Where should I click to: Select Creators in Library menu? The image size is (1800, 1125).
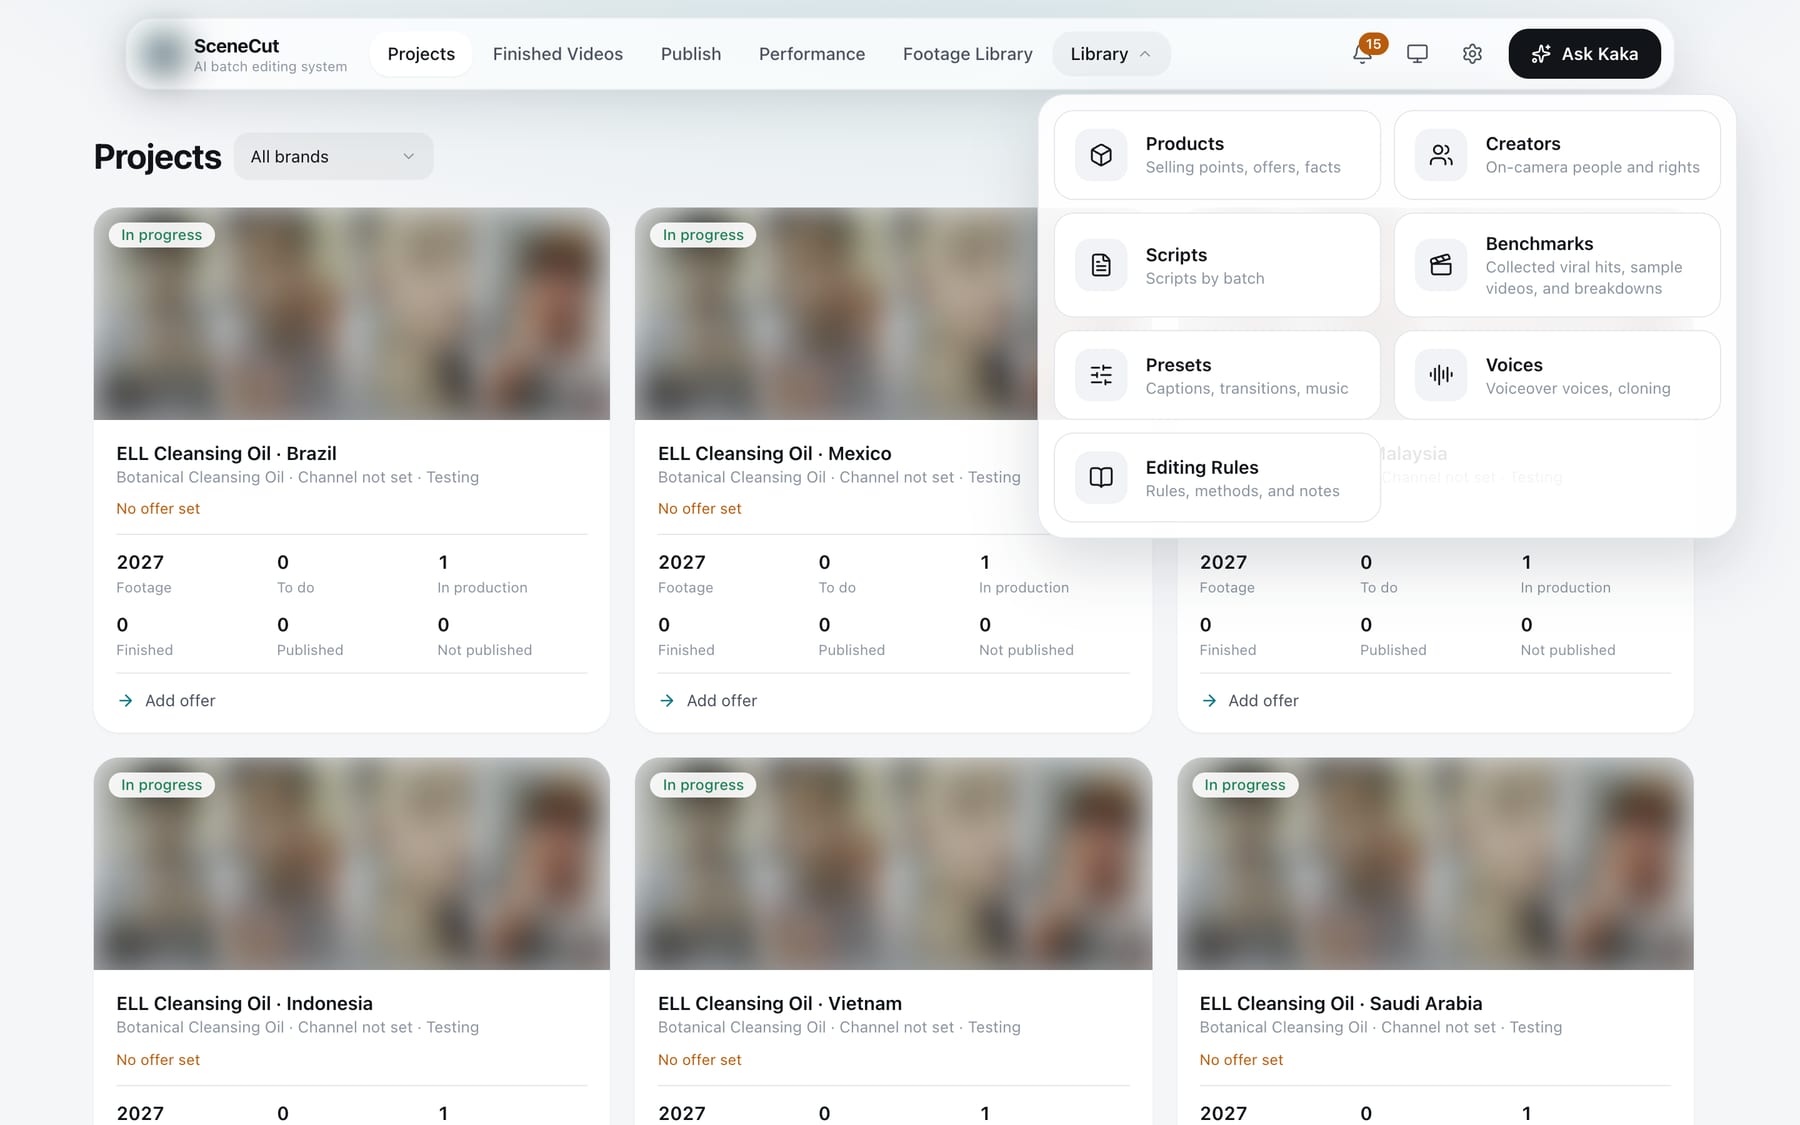pos(1557,155)
